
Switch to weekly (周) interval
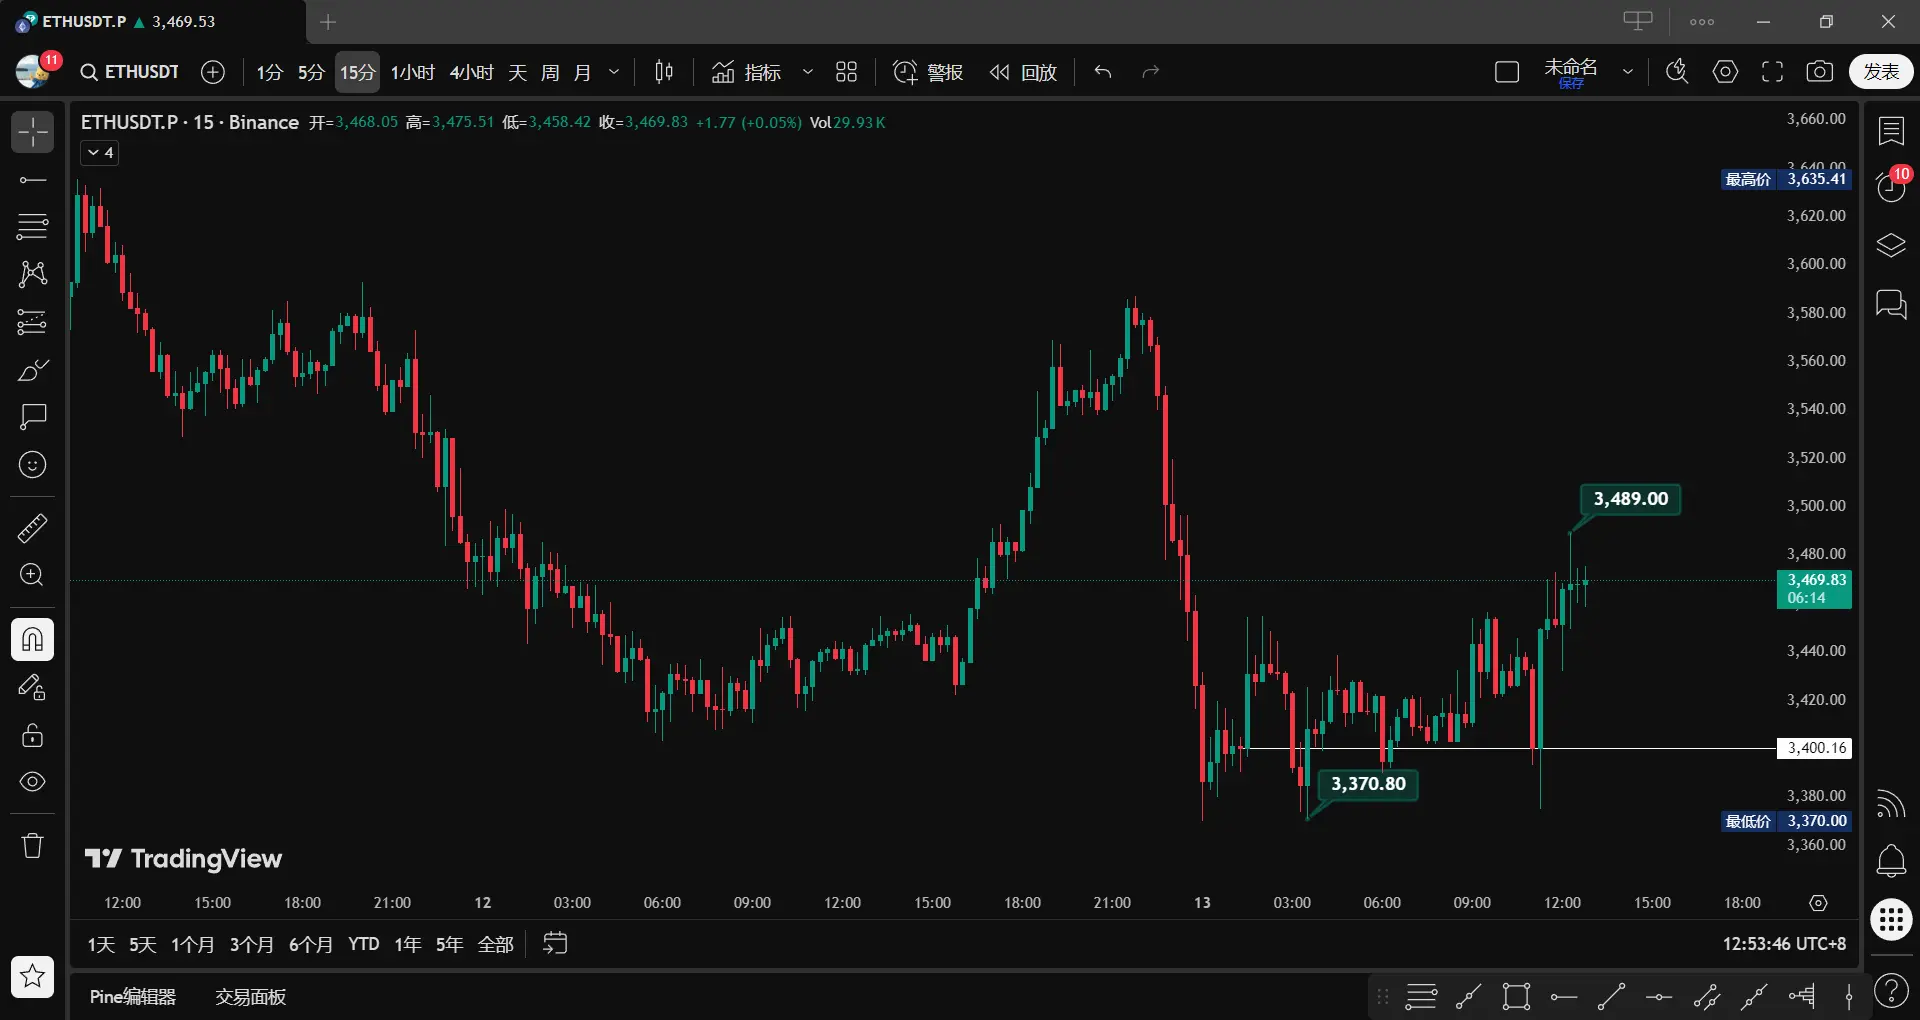click(550, 72)
